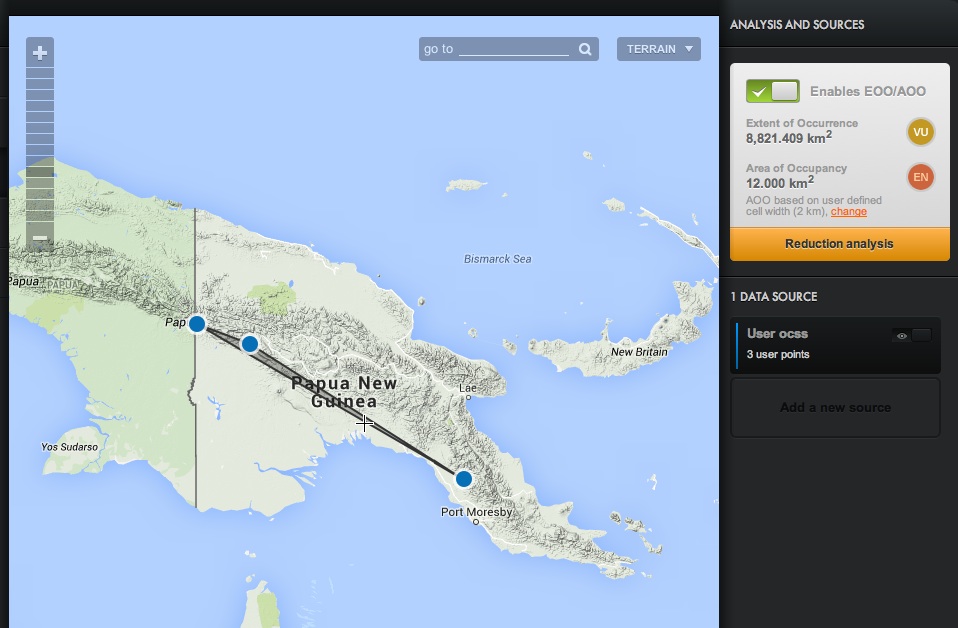Image resolution: width=958 pixels, height=628 pixels.
Task: Click Add a new source
Action: (835, 408)
